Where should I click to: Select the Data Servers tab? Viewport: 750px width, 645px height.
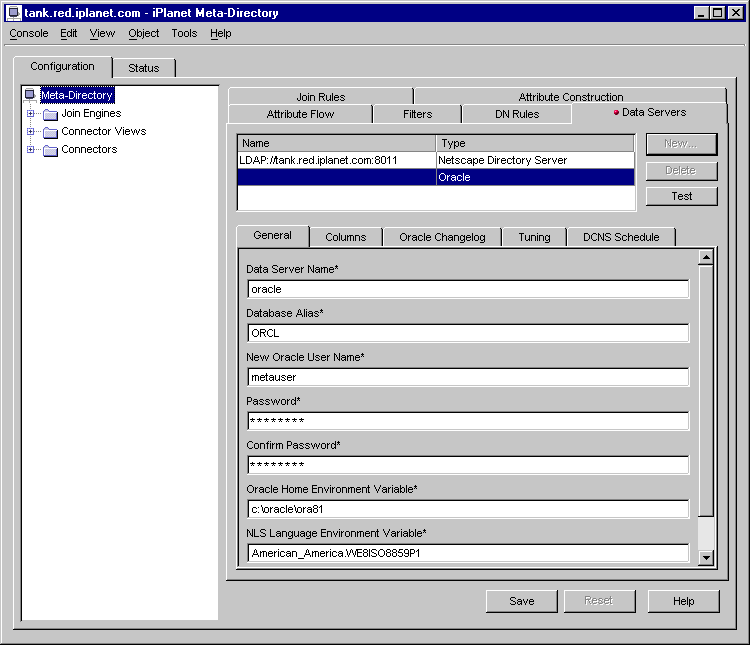pyautogui.click(x=650, y=112)
